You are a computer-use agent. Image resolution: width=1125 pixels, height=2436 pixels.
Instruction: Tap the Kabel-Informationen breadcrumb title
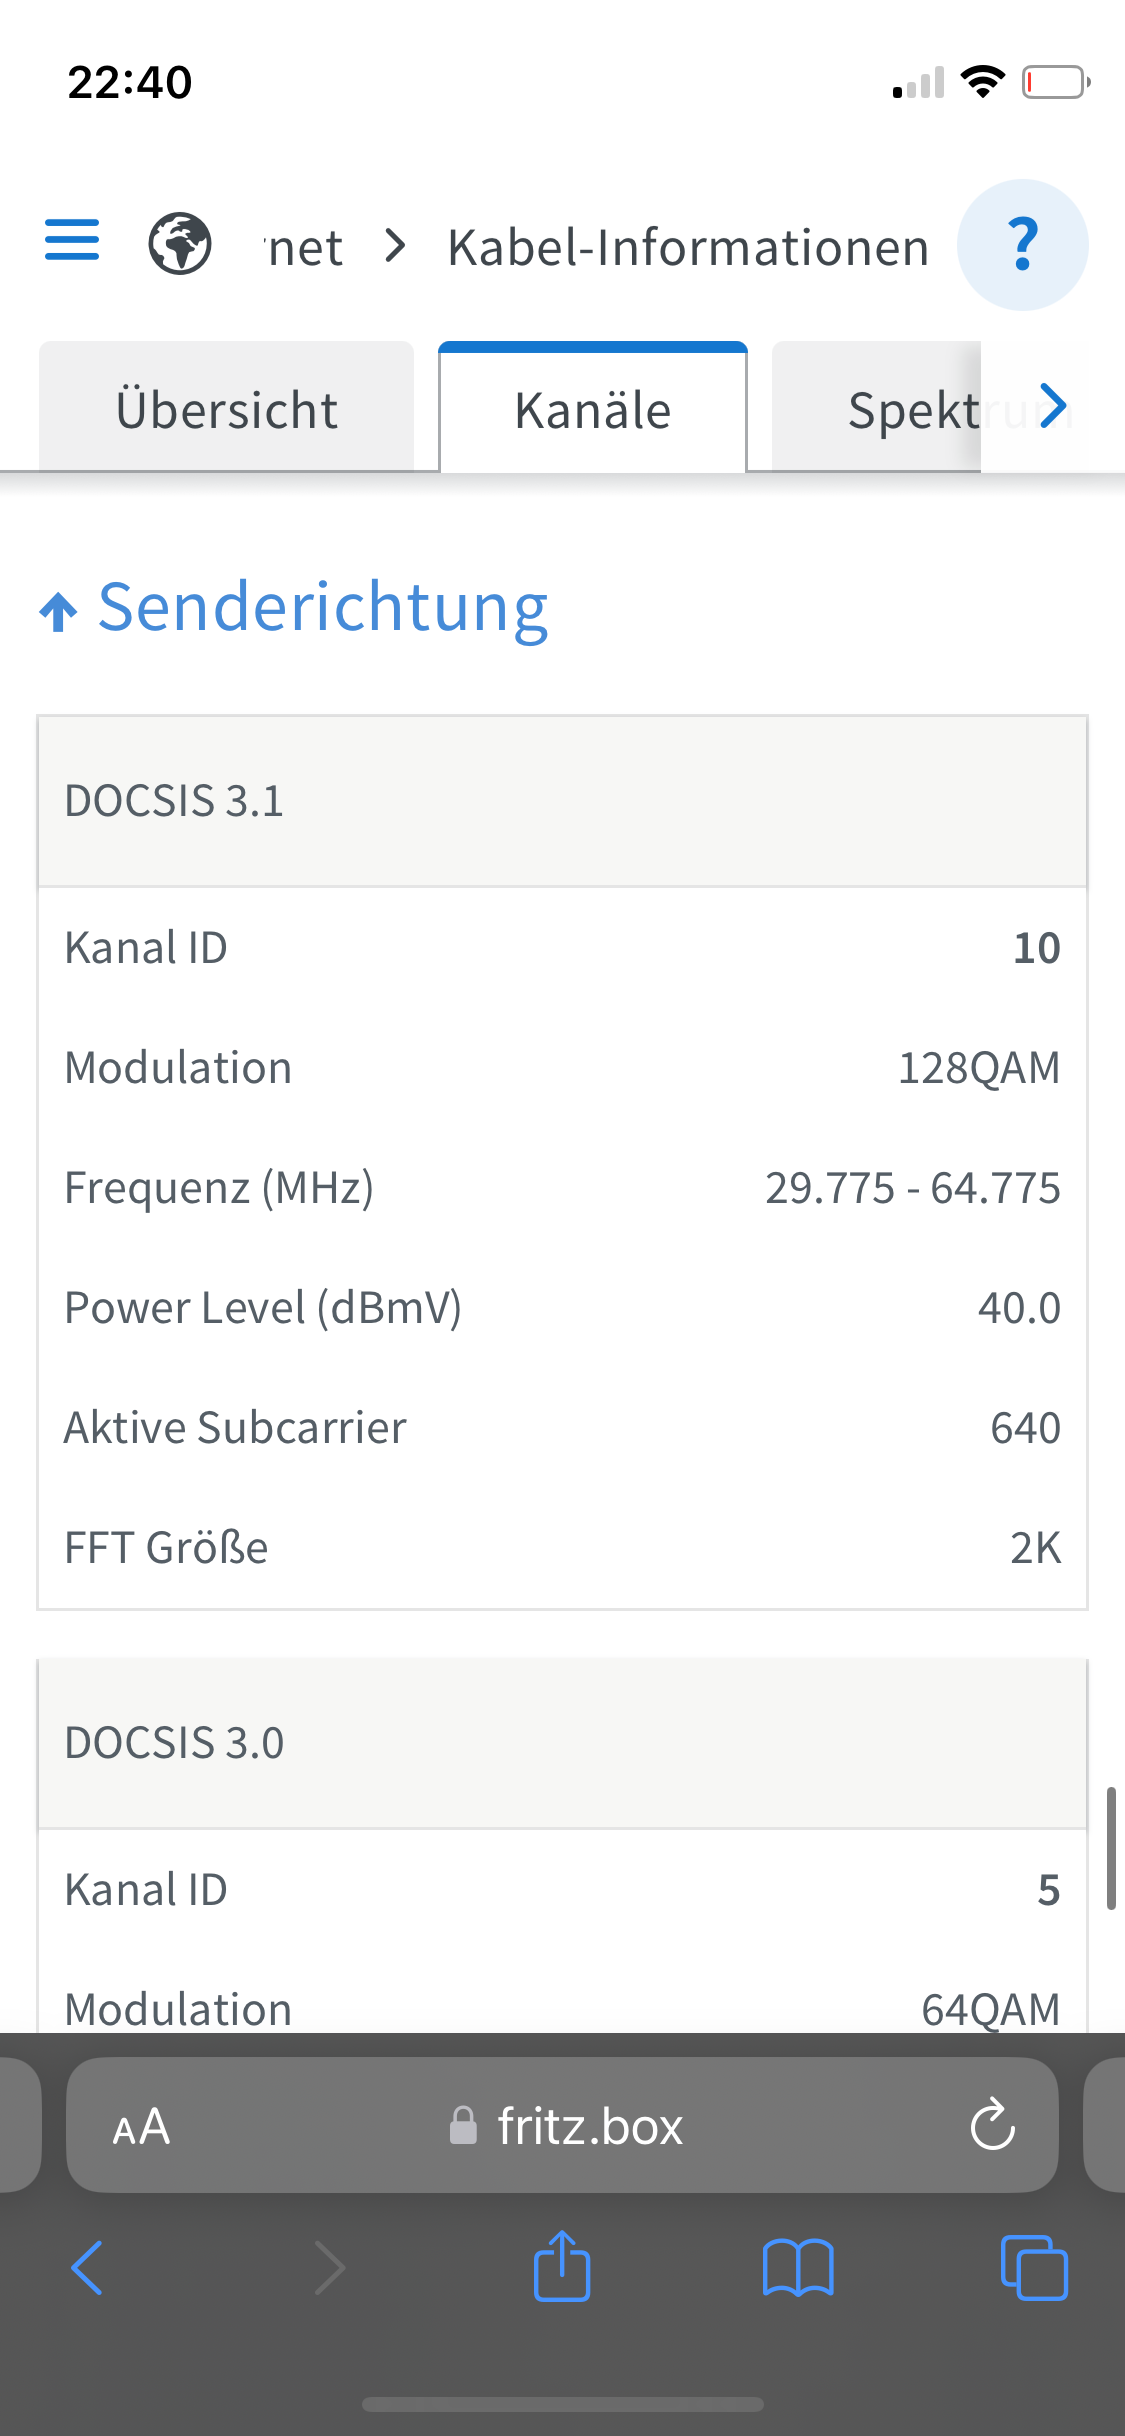[x=688, y=247]
